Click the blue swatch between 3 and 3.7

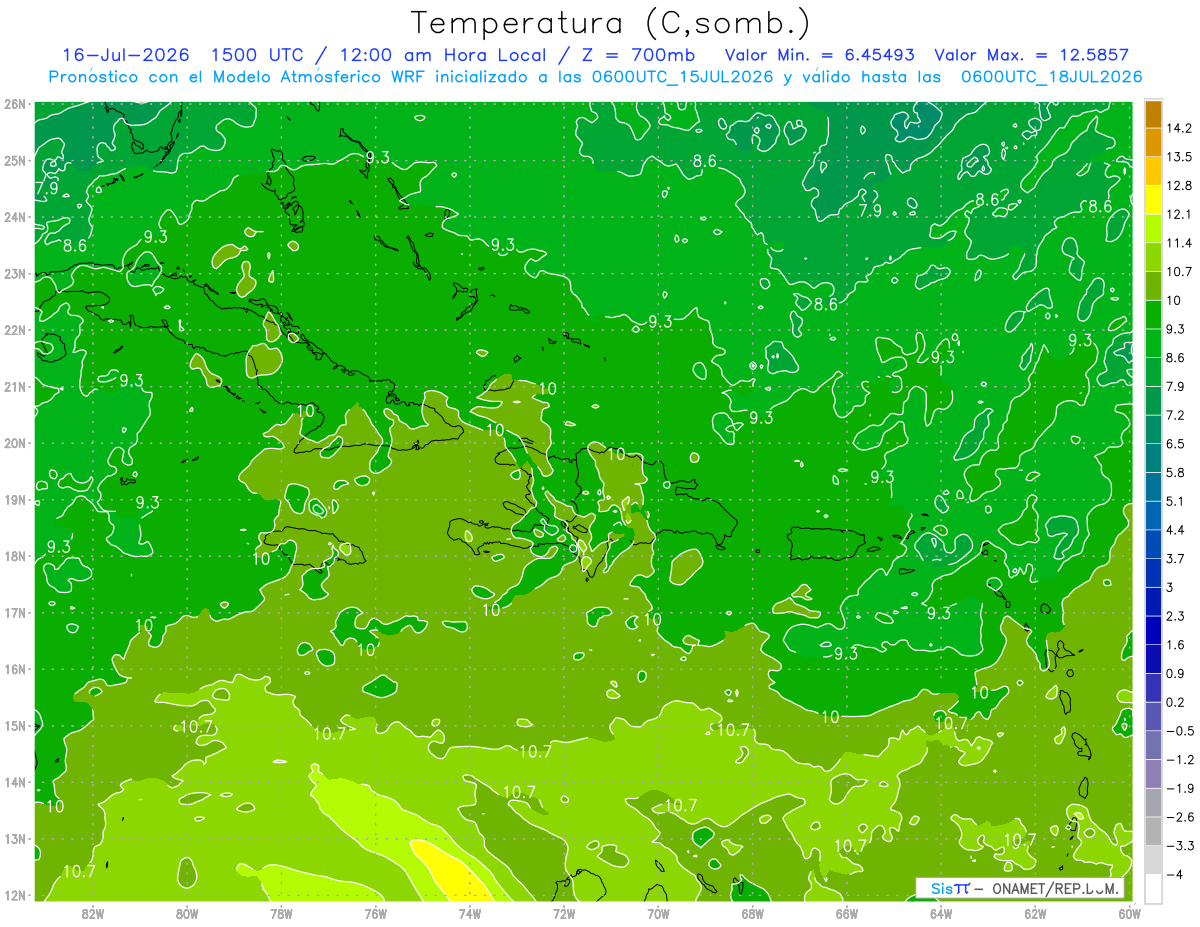click(1152, 573)
